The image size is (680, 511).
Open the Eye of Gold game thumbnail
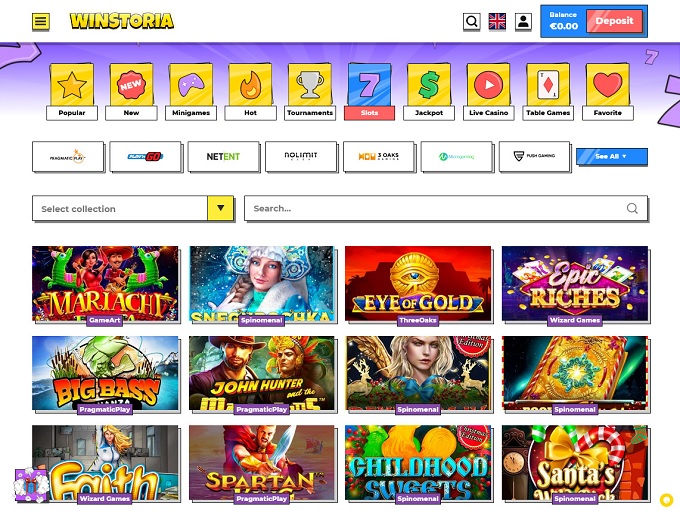pyautogui.click(x=418, y=284)
